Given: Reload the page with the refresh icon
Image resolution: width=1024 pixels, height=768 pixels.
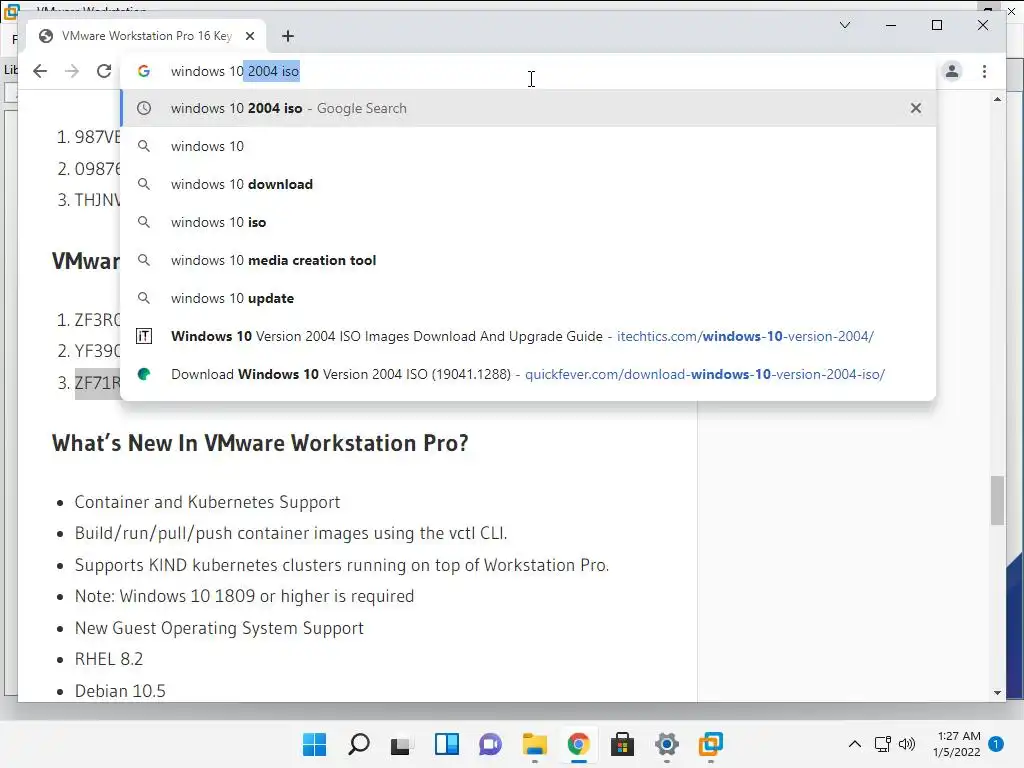Looking at the screenshot, I should pyautogui.click(x=104, y=71).
